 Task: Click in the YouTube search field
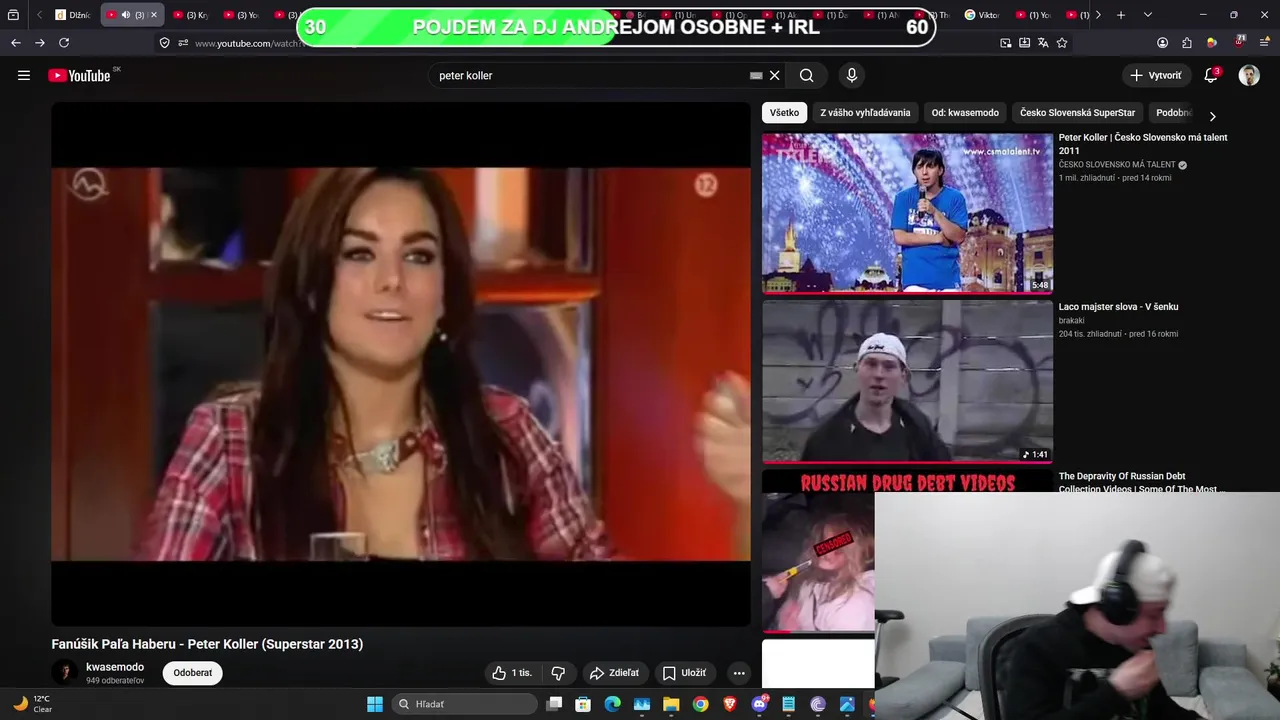(590, 75)
